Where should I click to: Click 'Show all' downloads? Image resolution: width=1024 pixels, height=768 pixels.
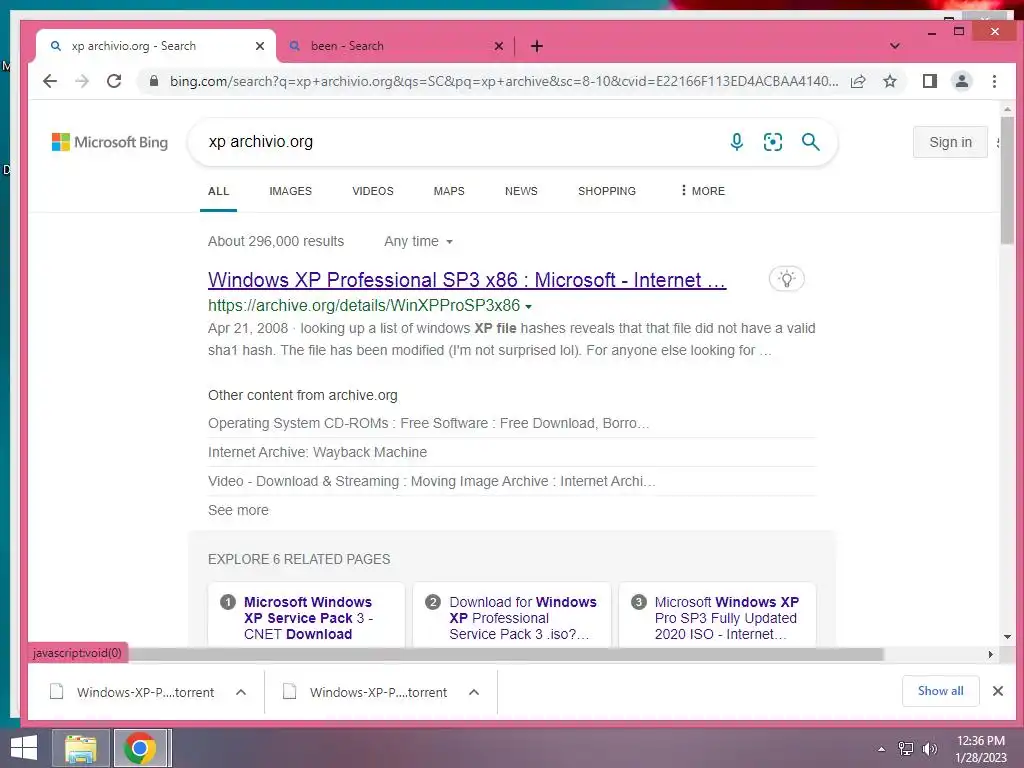[940, 691]
